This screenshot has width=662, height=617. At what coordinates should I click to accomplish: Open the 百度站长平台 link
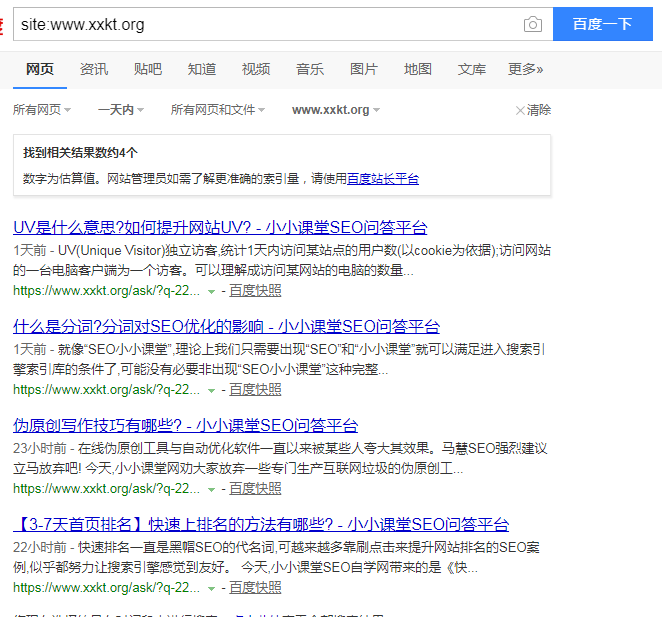coord(383,179)
